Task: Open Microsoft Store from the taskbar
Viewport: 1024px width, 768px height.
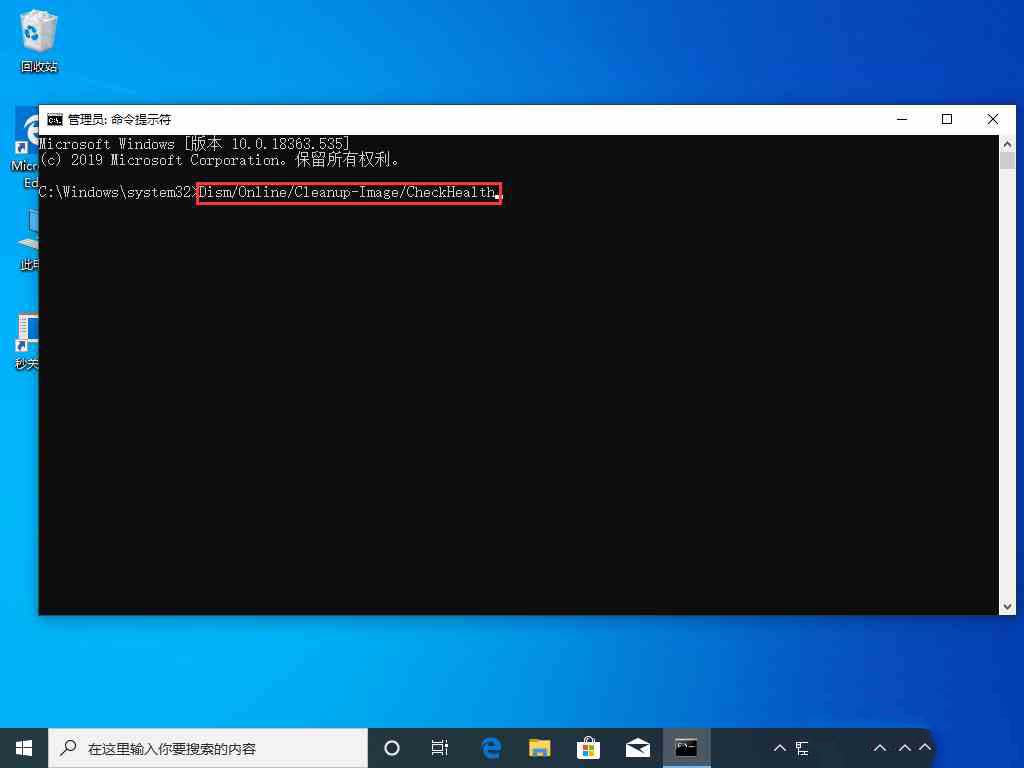Action: click(588, 748)
